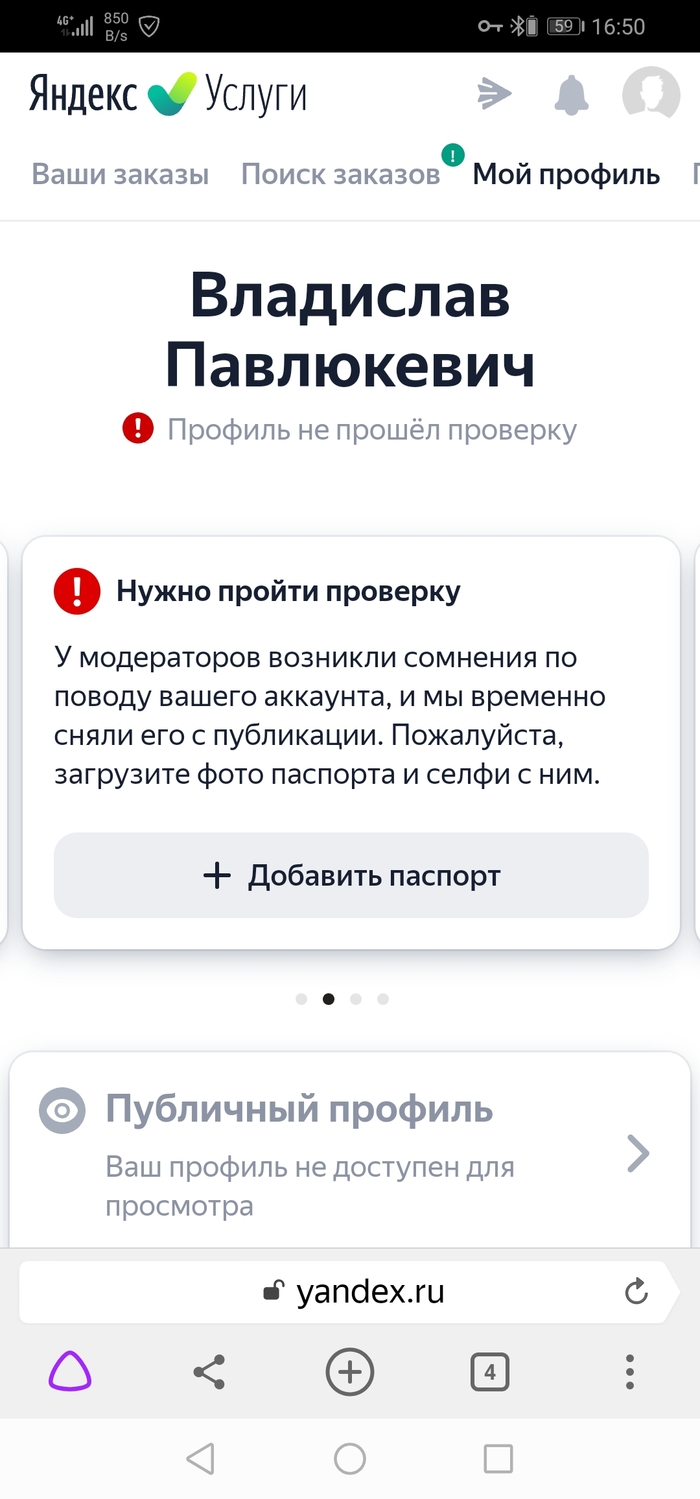Tap the share icon in browser bar
The height and width of the screenshot is (1499, 700).
click(209, 1372)
